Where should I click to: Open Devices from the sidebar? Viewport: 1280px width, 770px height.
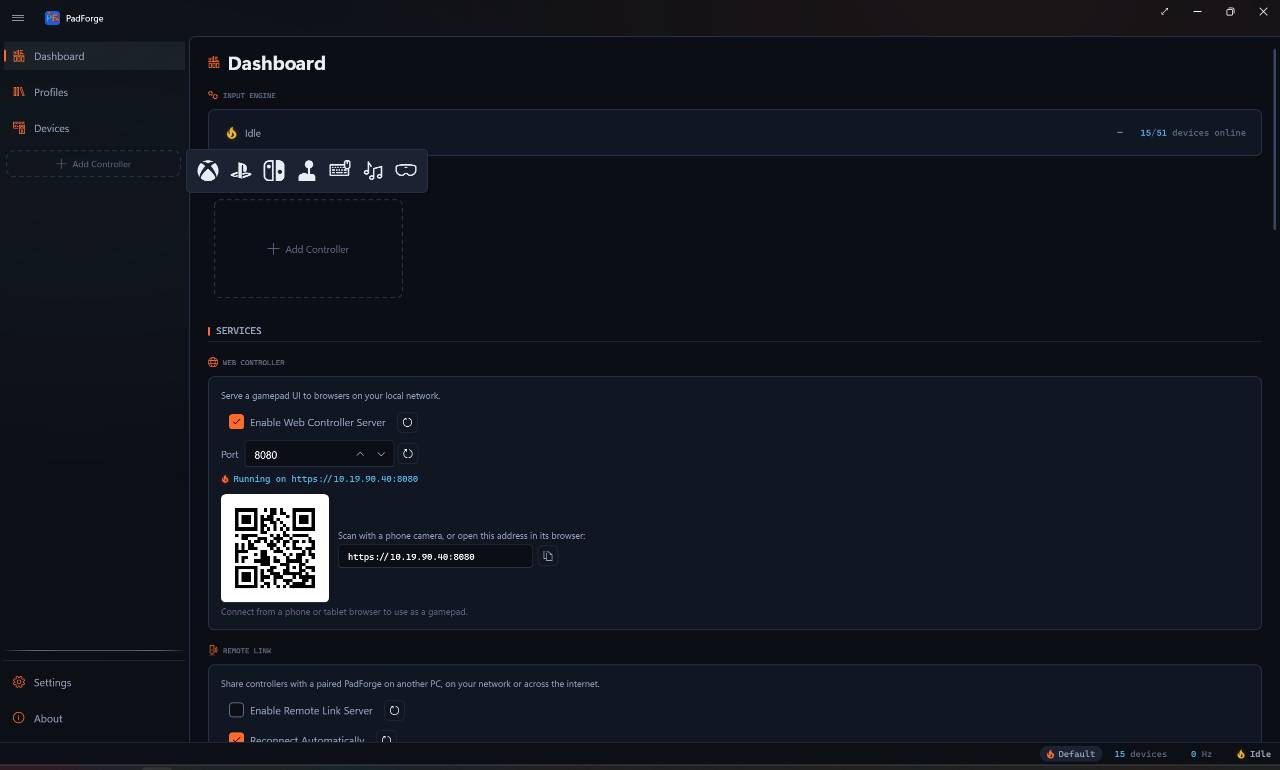[94, 128]
